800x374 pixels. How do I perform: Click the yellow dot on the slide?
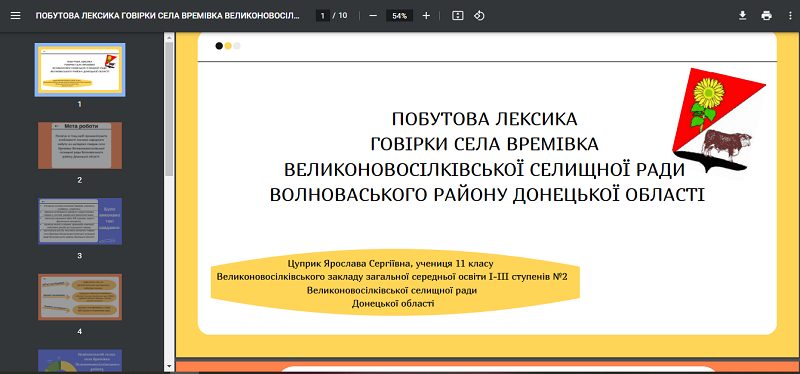click(x=228, y=46)
